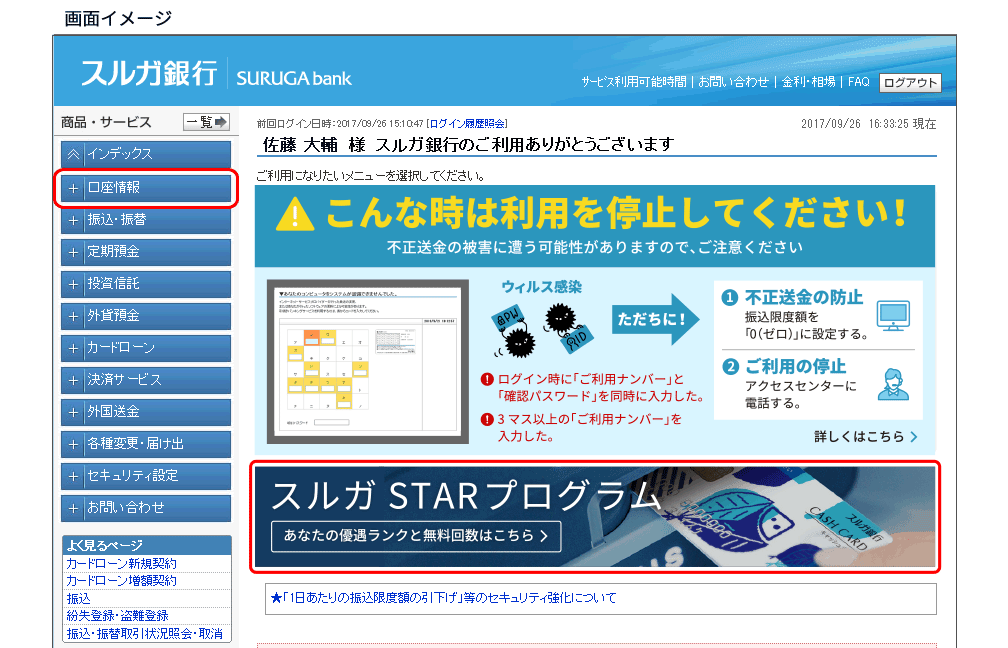The image size is (1008, 648).
Task: Open the FAQ header link
Action: [x=859, y=82]
